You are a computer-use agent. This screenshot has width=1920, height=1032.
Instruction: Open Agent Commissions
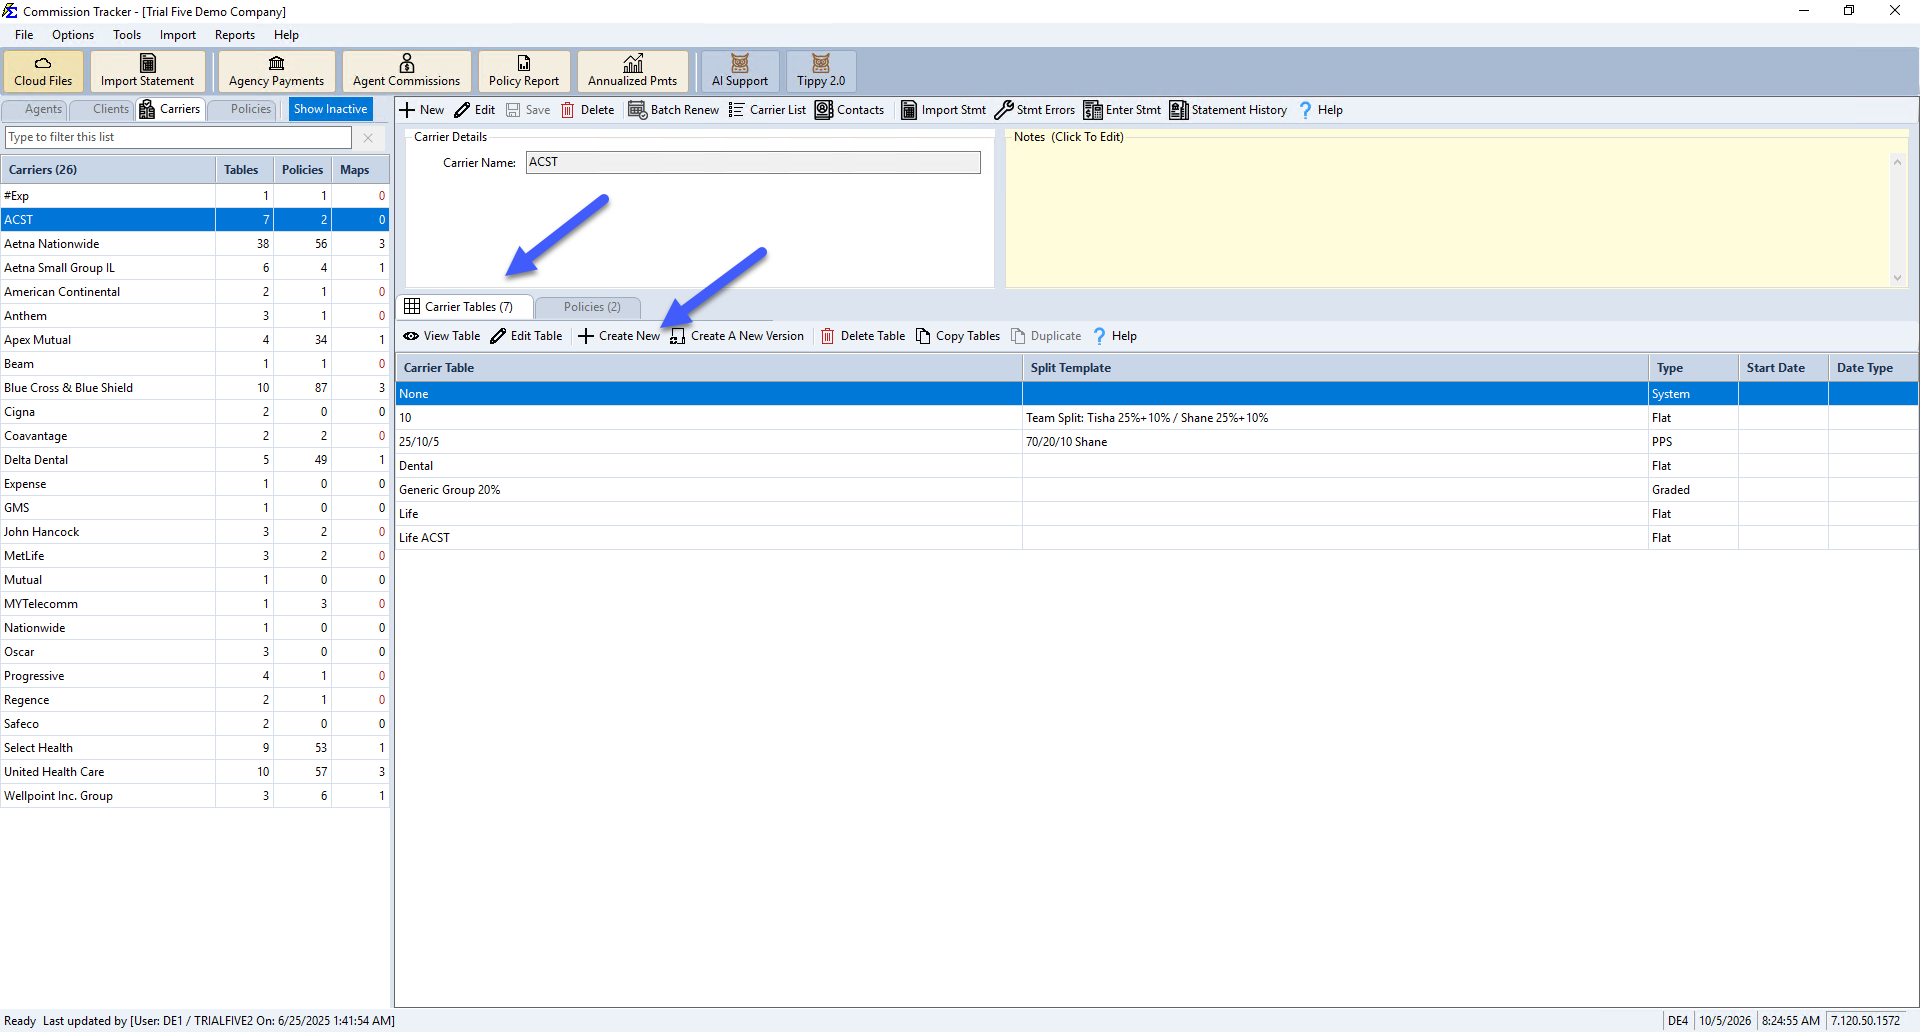pyautogui.click(x=406, y=71)
